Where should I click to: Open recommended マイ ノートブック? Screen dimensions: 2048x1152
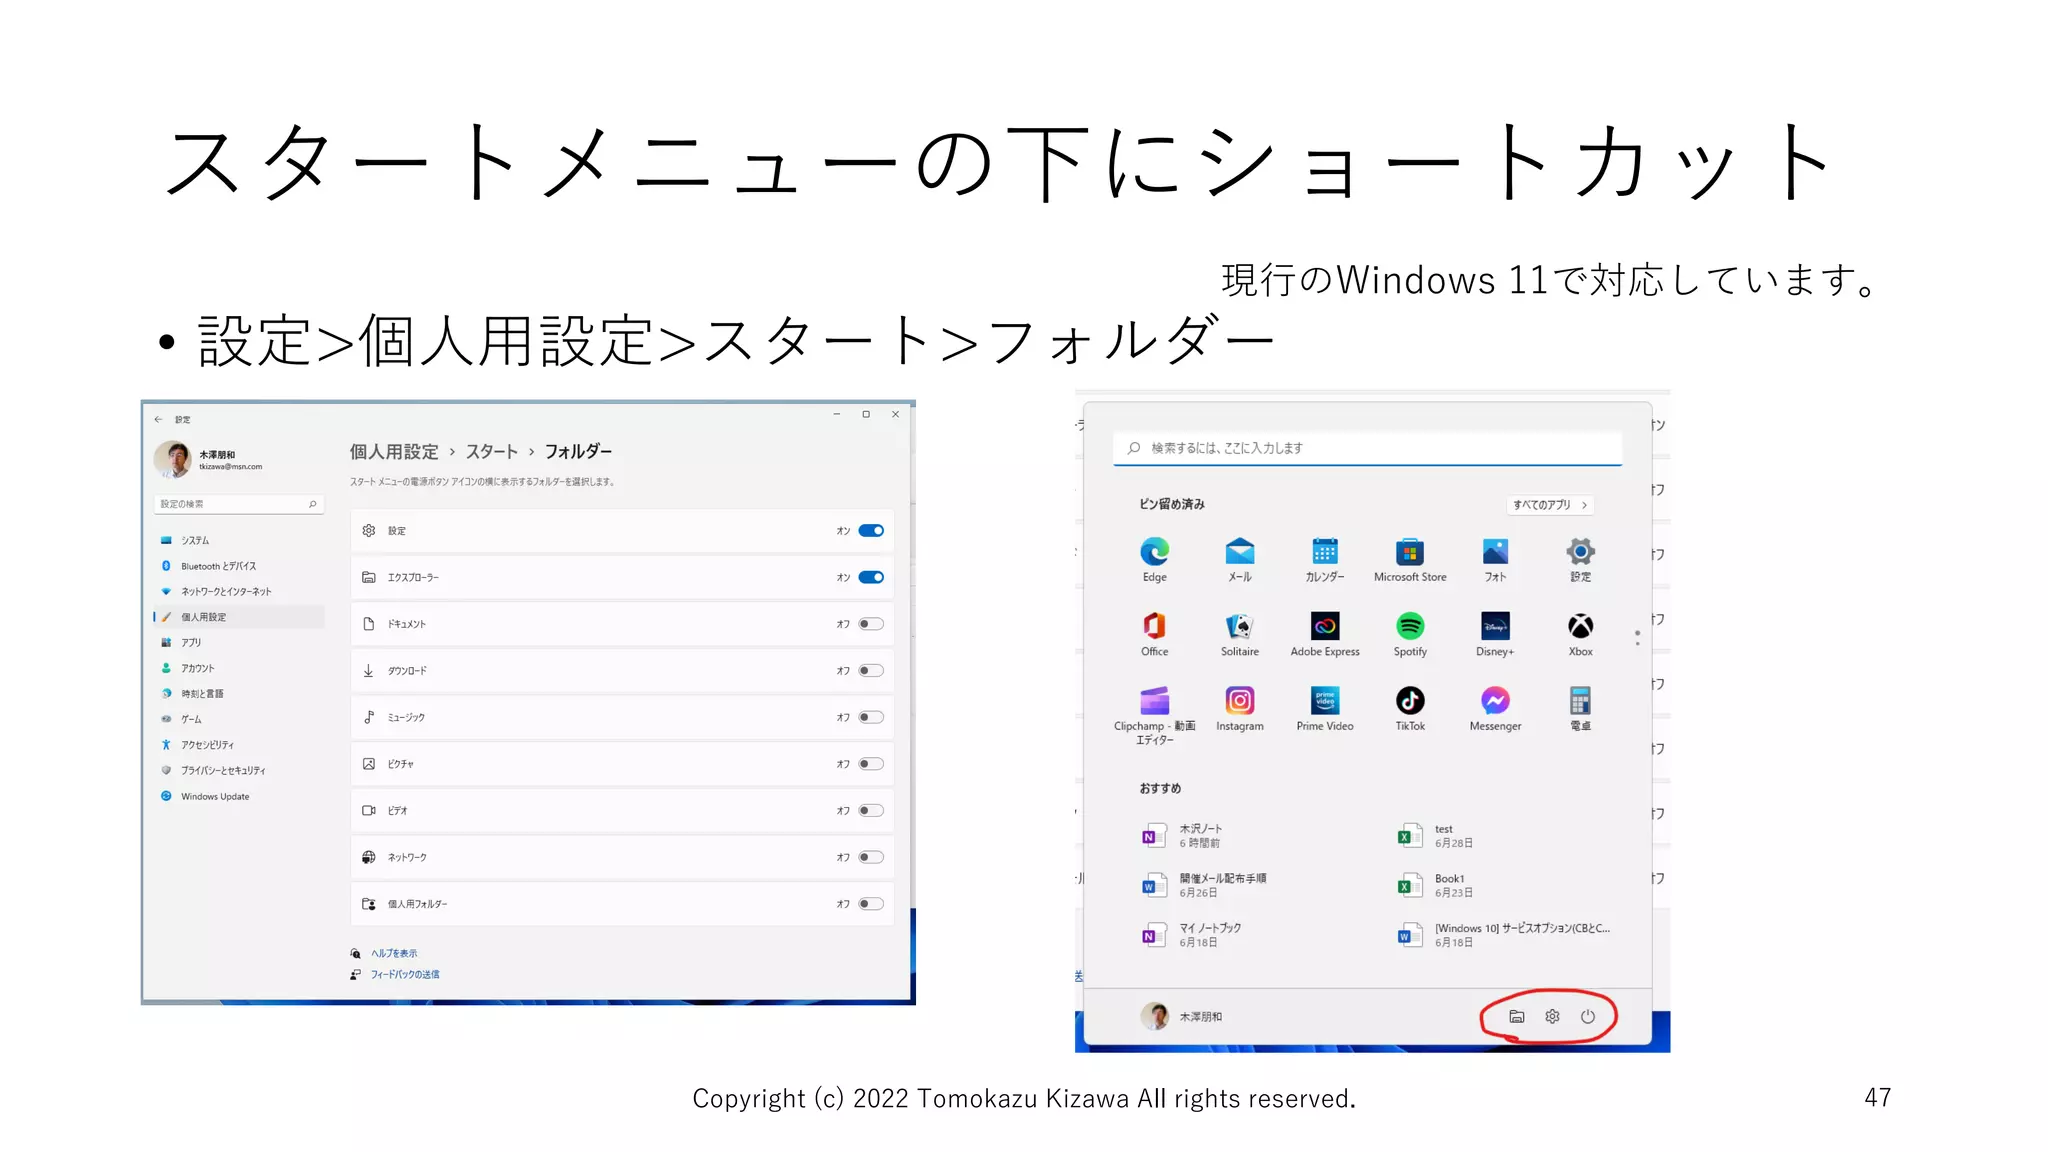click(x=1191, y=936)
